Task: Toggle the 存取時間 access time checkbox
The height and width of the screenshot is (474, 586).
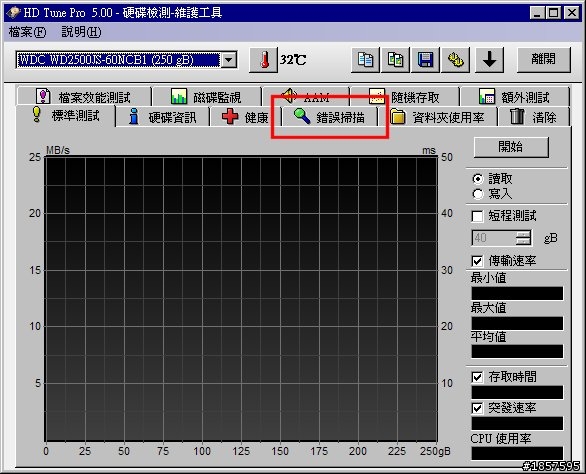Action: (x=477, y=377)
